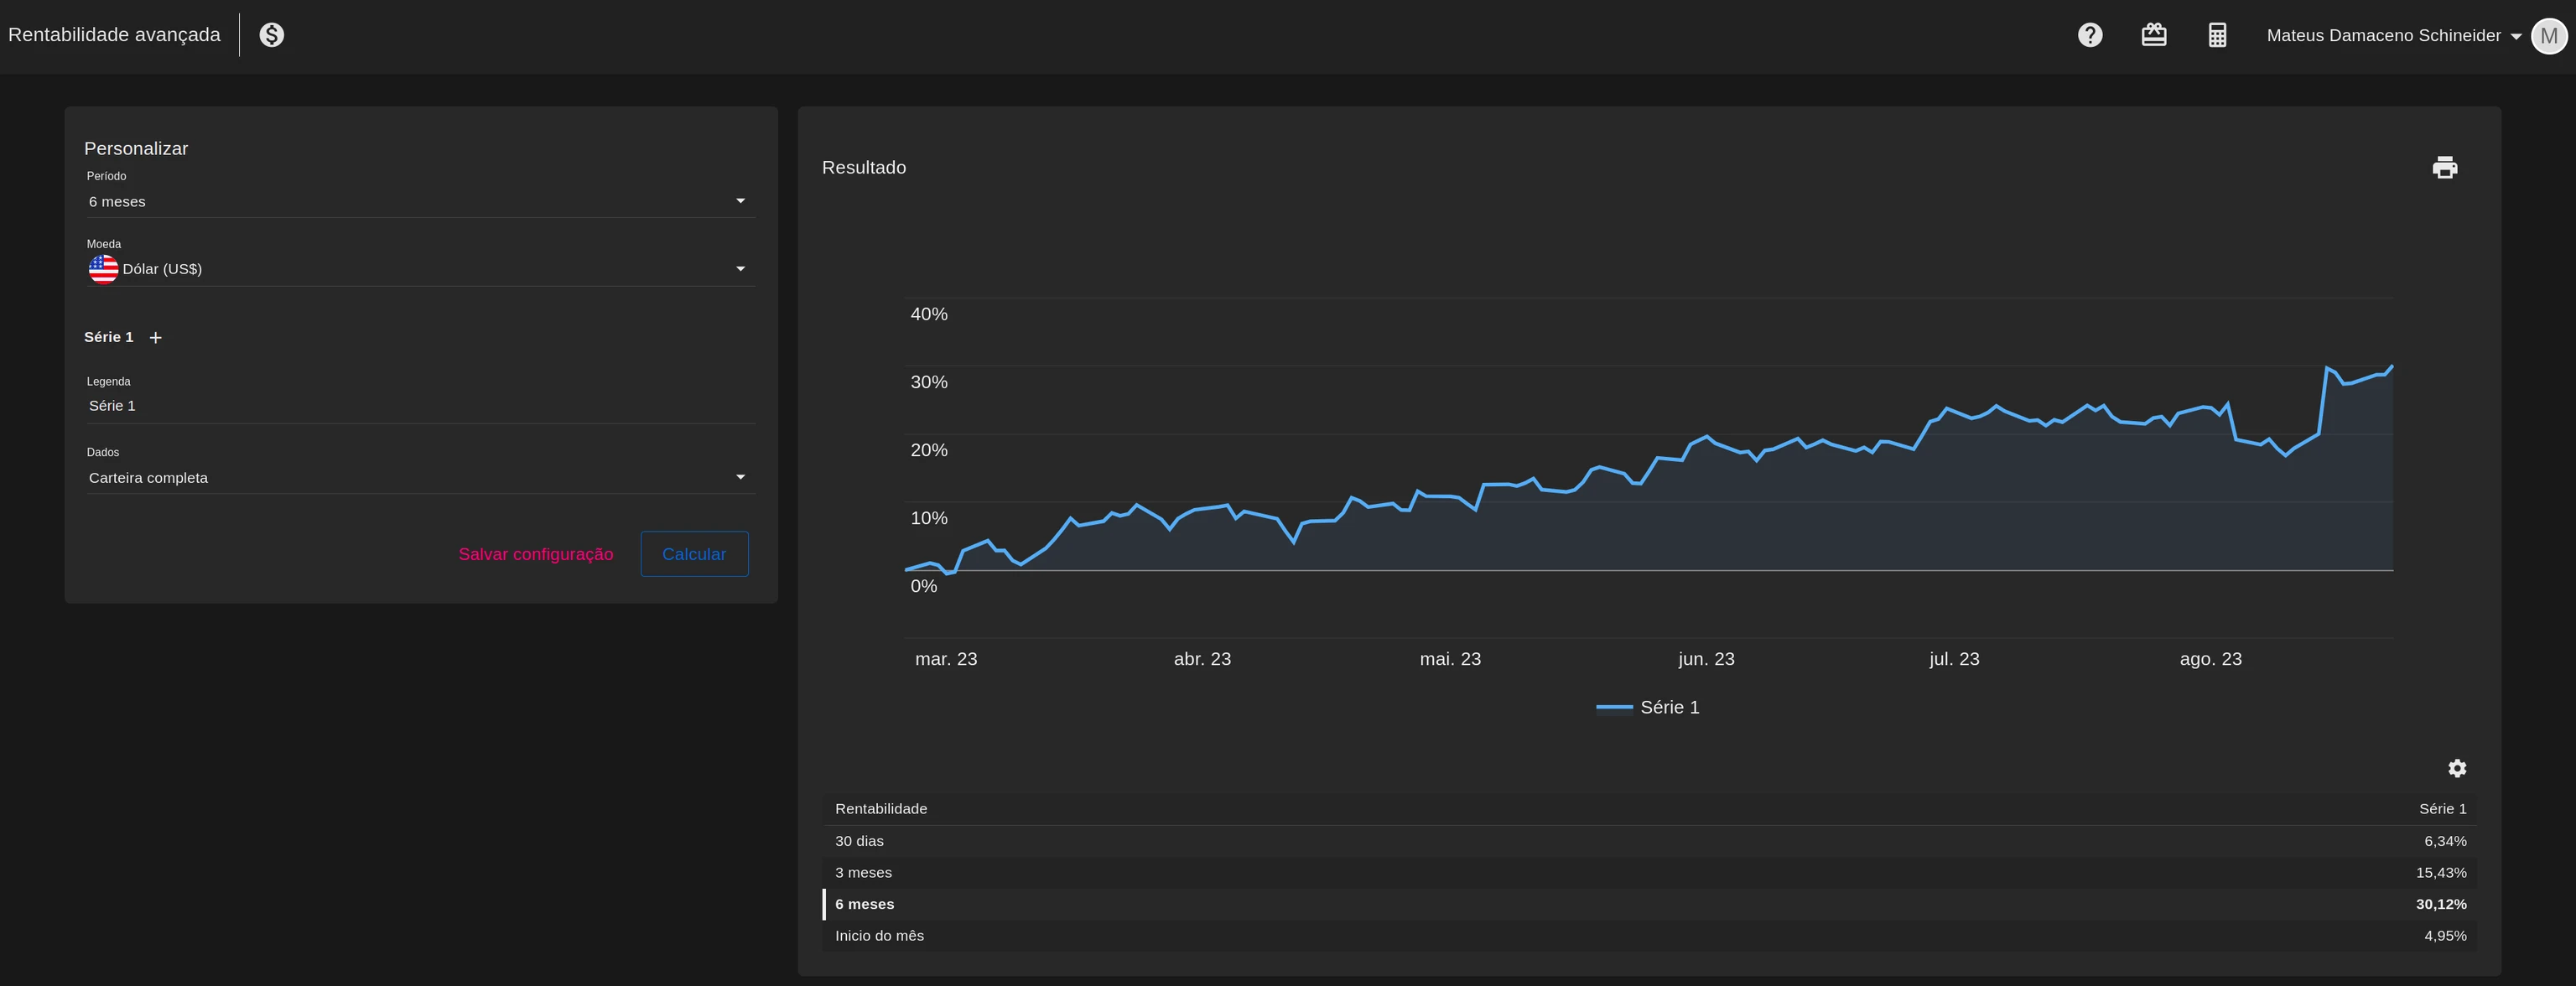
Task: Click Salvar configuração link
Action: [x=535, y=554]
